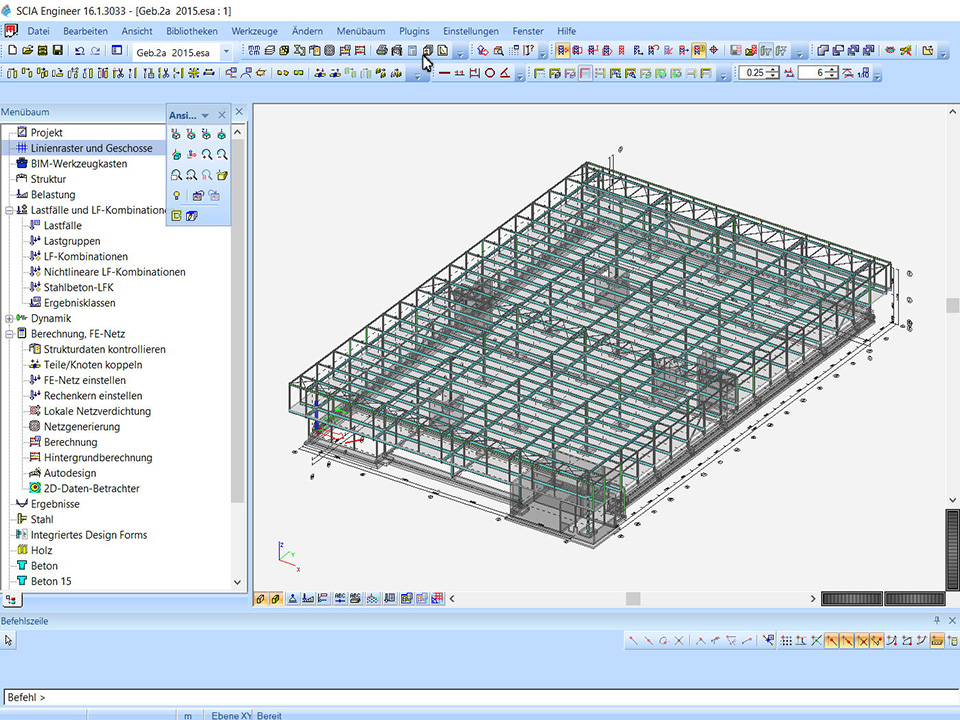Open the project file dropdown Geb.2a 2015.esa
Image resolution: width=960 pixels, height=720 pixels.
(x=226, y=50)
